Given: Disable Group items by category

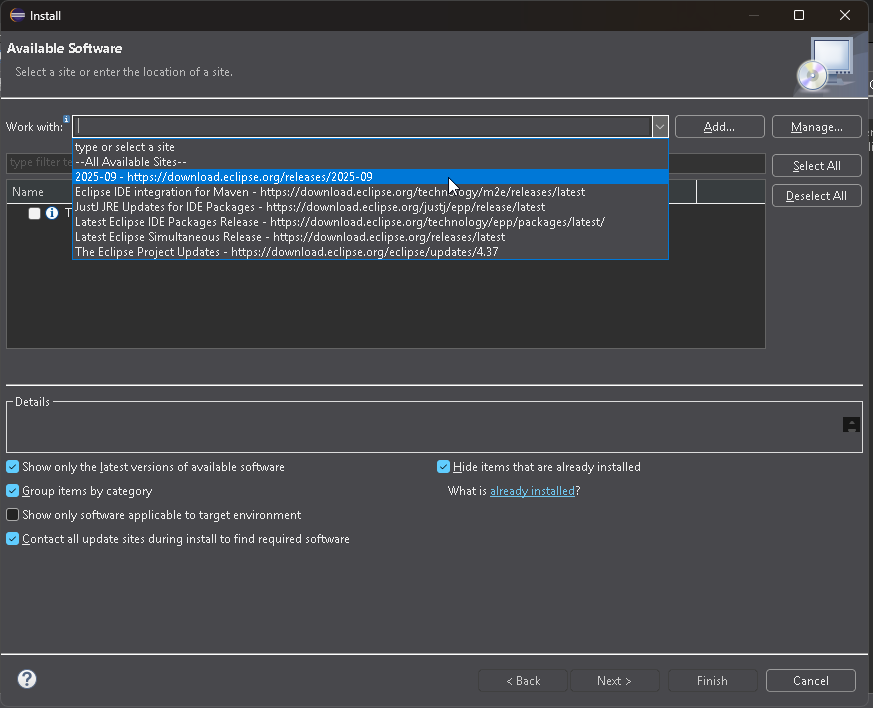Looking at the screenshot, I should tap(12, 490).
